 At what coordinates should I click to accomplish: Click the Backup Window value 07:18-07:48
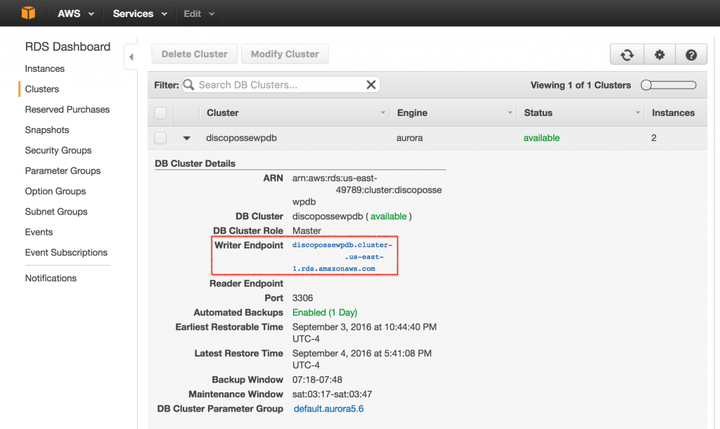point(317,380)
